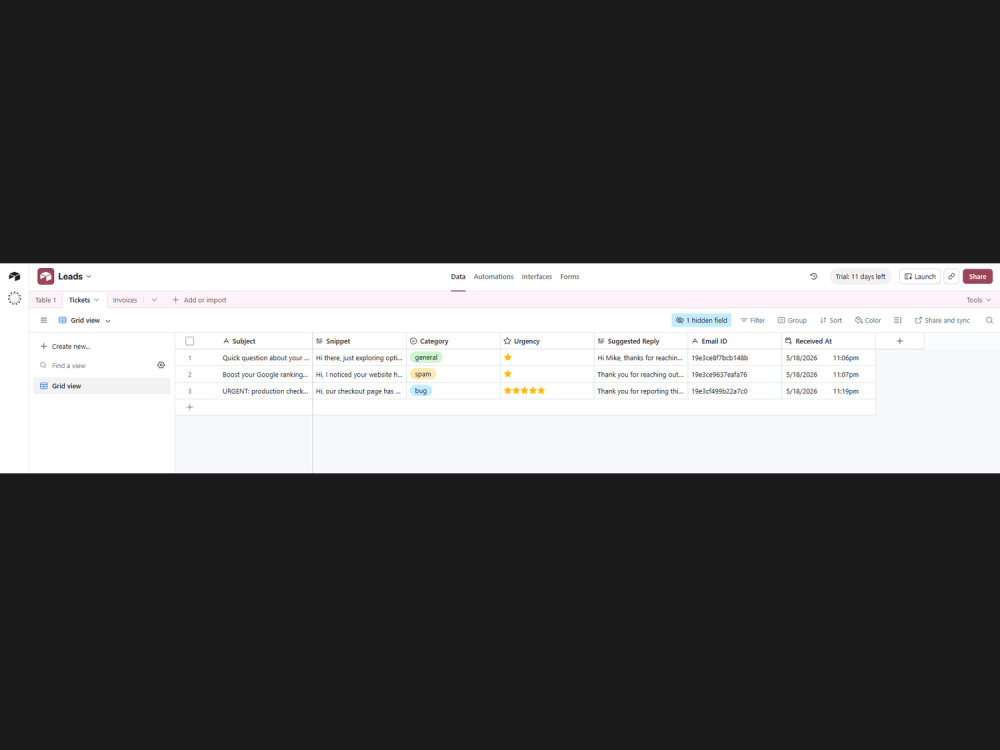Screen dimensions: 1000x750
Task: Click the Share button
Action: pos(977,276)
